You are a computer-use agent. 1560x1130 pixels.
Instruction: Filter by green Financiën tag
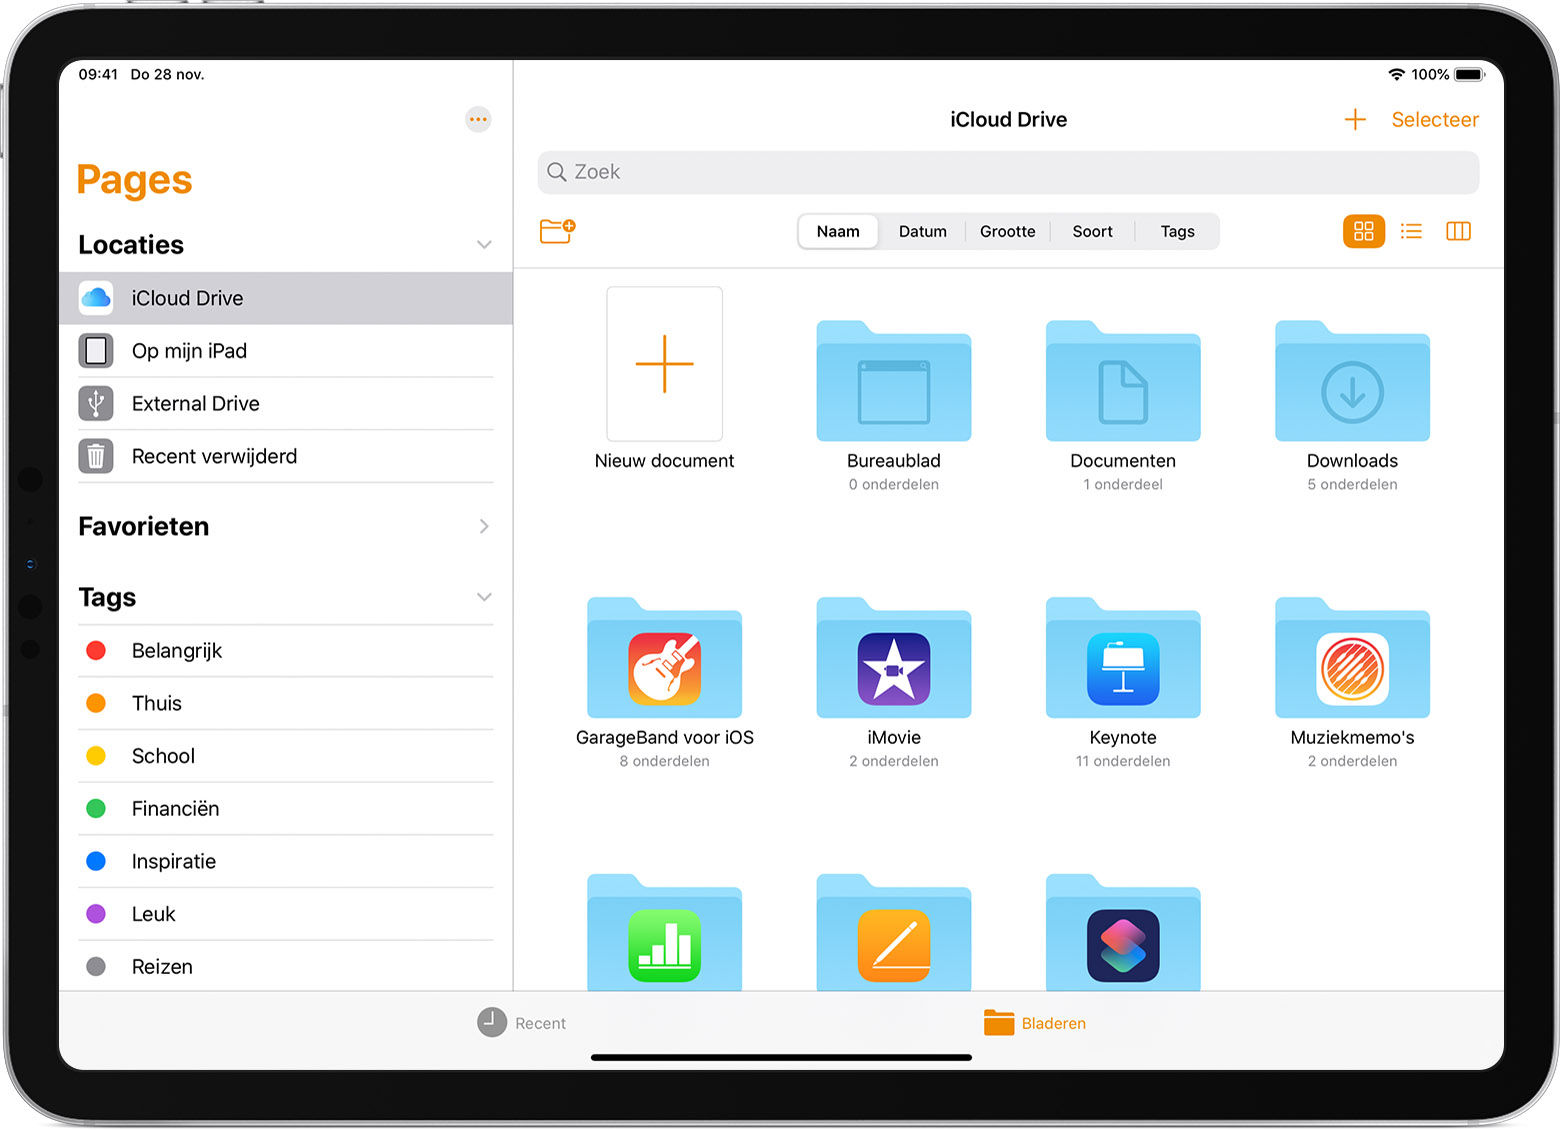286,809
